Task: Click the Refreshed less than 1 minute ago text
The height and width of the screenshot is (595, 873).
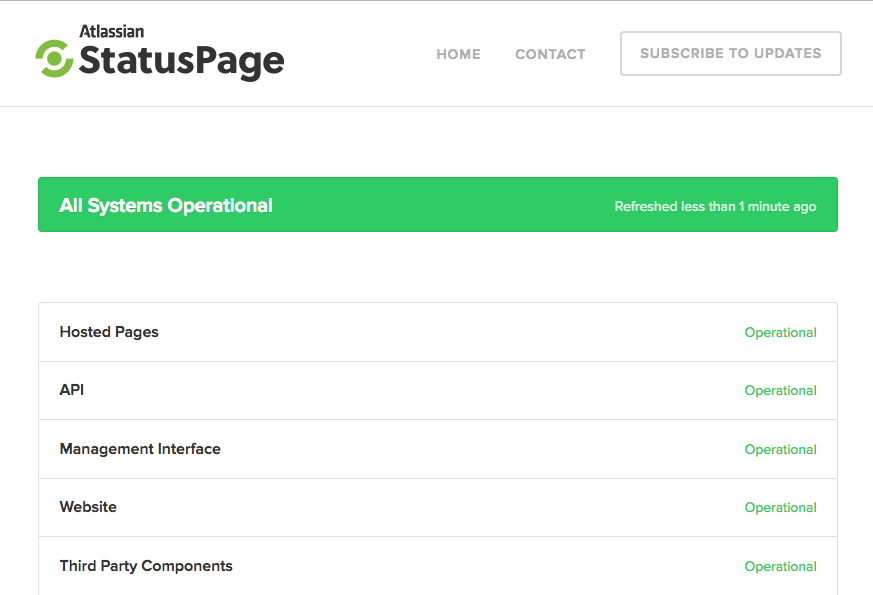Action: 715,207
